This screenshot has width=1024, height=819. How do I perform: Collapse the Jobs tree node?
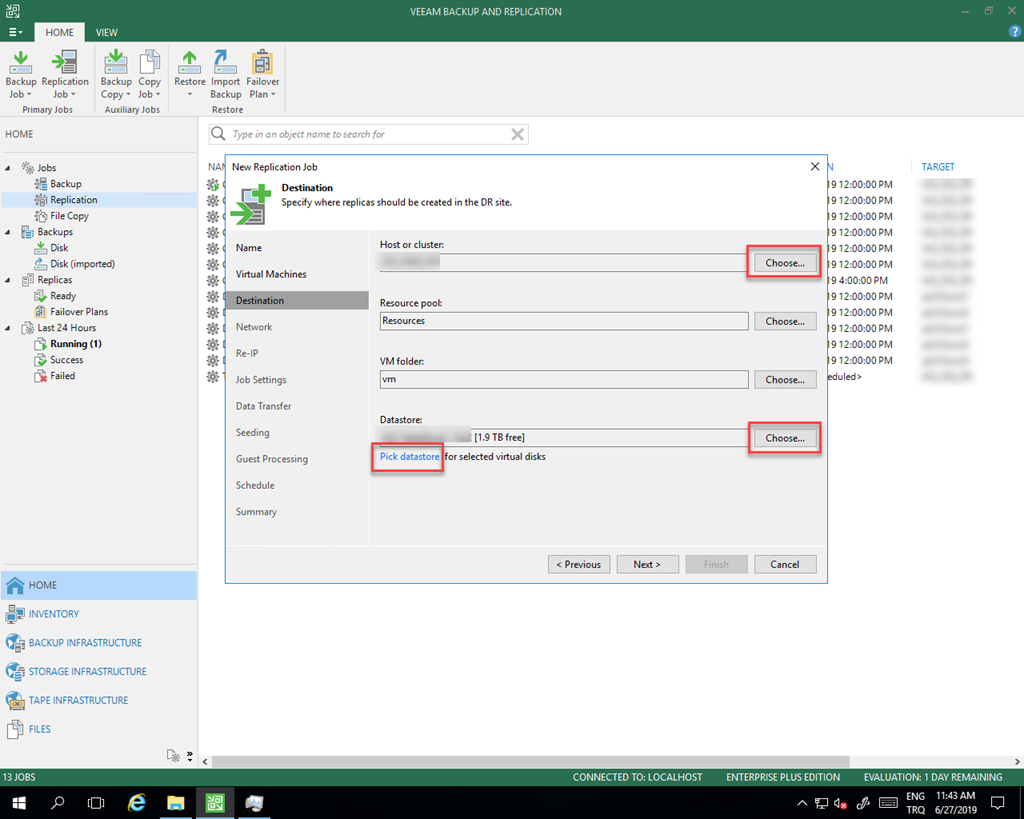[8, 168]
